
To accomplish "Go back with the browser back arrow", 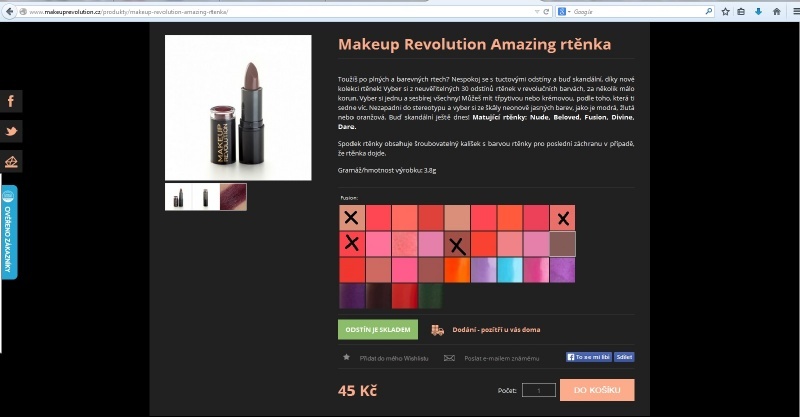I will 9,11.
